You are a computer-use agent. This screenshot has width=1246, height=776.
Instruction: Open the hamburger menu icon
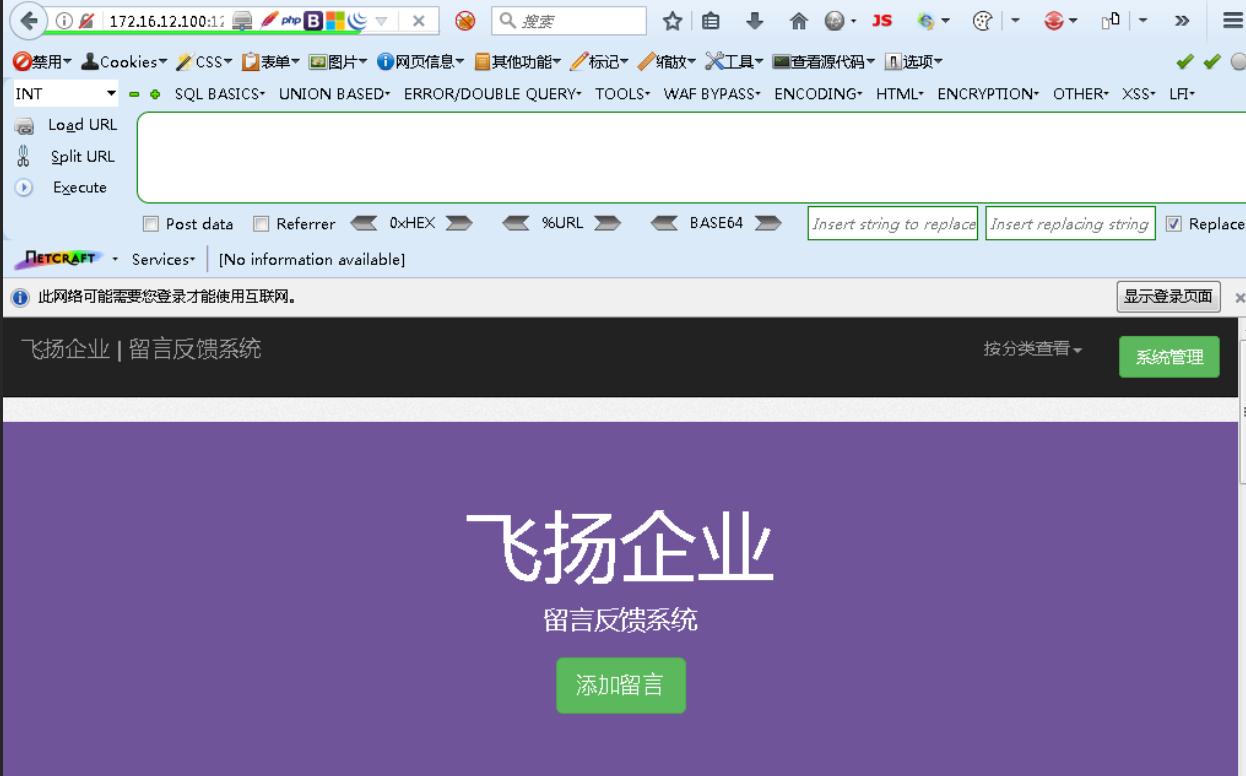(x=1233, y=21)
